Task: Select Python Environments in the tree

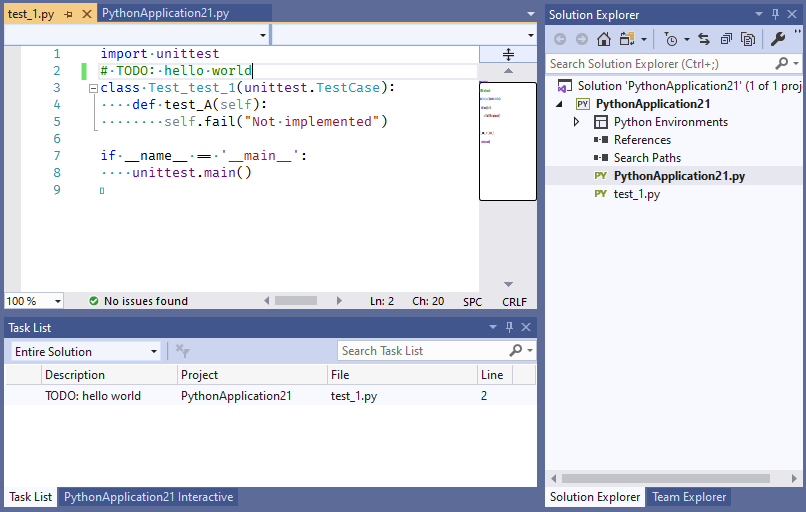Action: pos(671,122)
